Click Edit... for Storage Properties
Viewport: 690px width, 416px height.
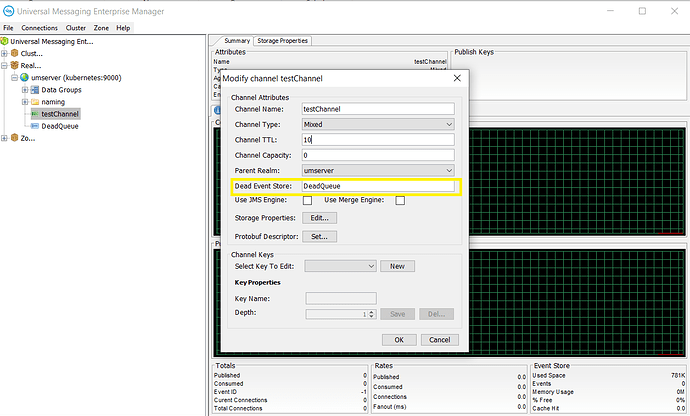click(x=319, y=218)
